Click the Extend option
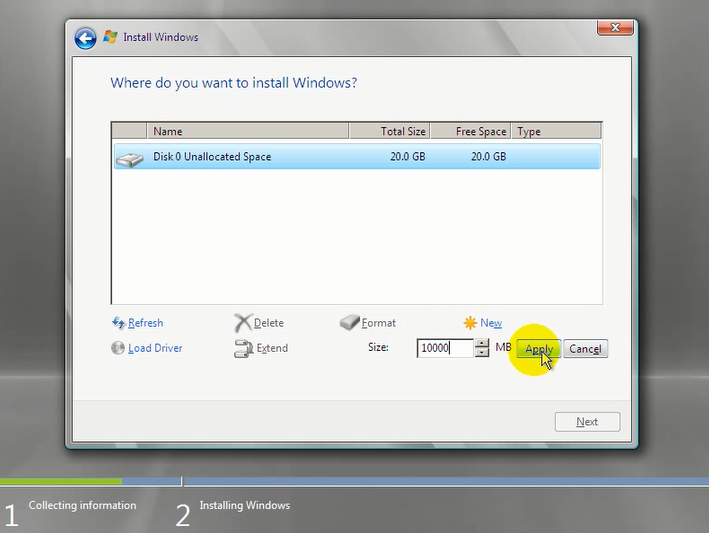 (272, 348)
